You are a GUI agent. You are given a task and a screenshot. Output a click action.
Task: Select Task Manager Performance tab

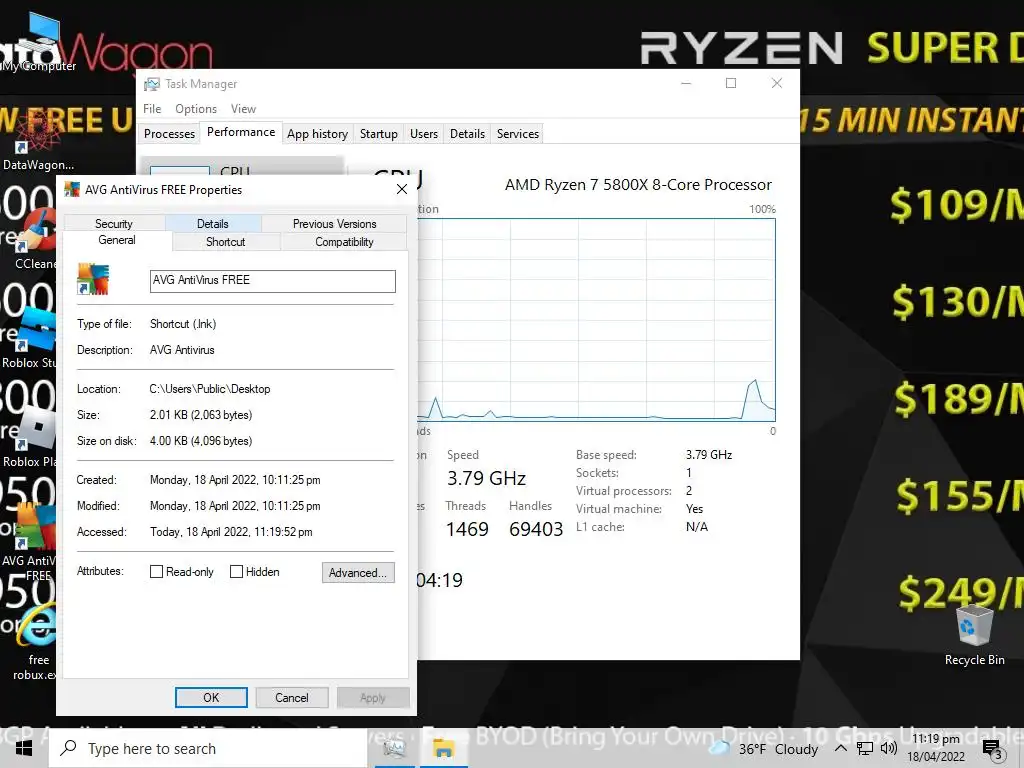pos(241,132)
